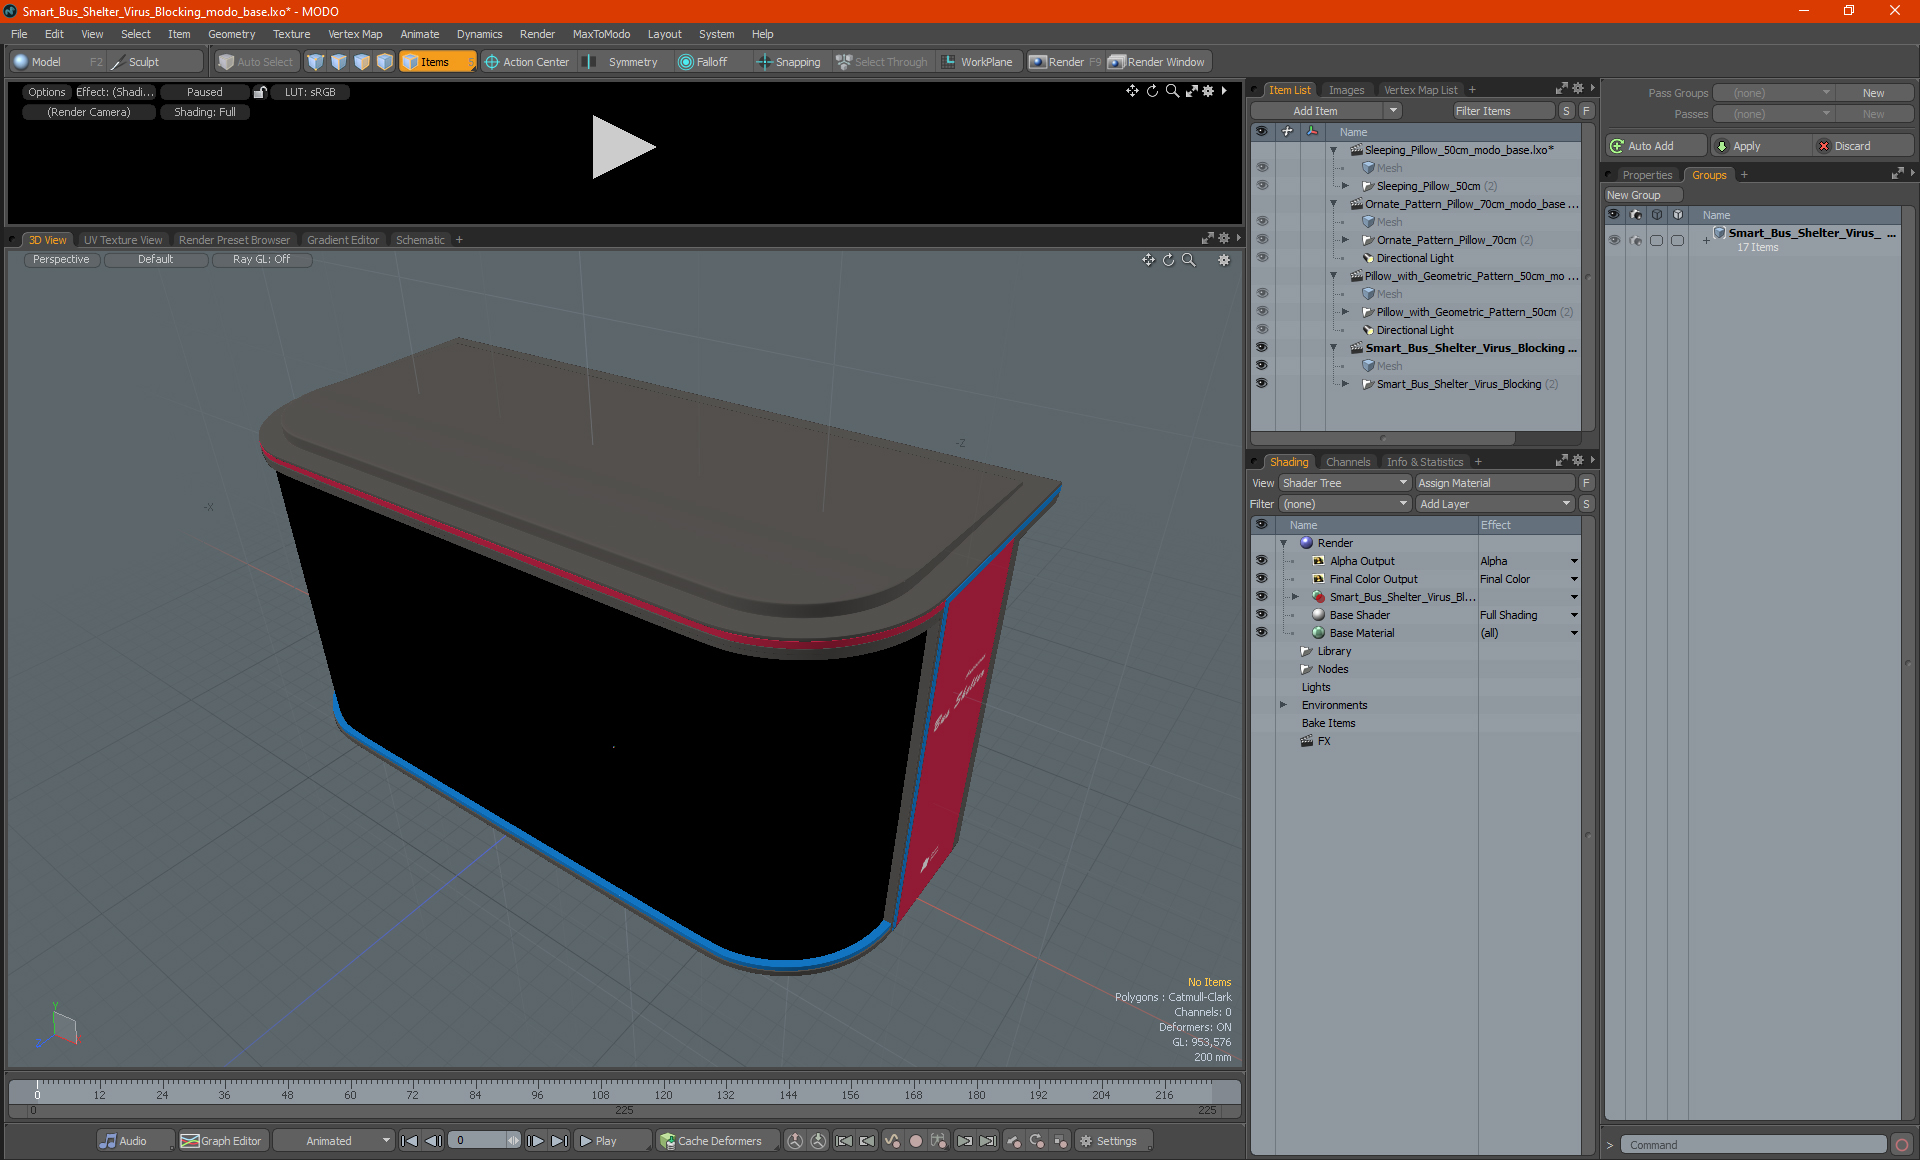Image resolution: width=1920 pixels, height=1160 pixels.
Task: Select Vertices selection mode icon
Action: tap(316, 62)
